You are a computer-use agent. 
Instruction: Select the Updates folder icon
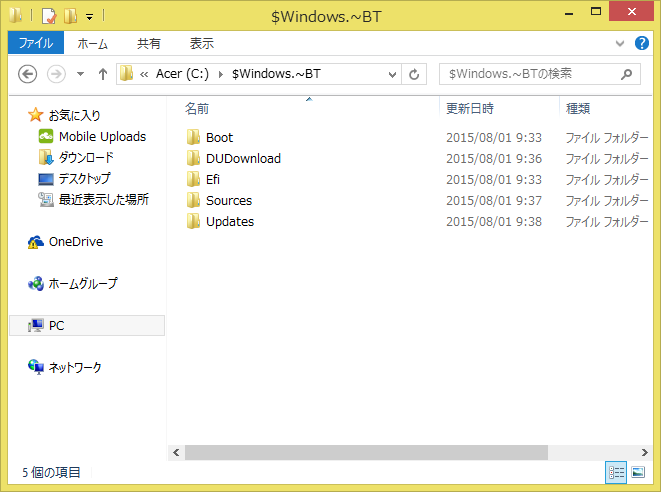(x=193, y=221)
